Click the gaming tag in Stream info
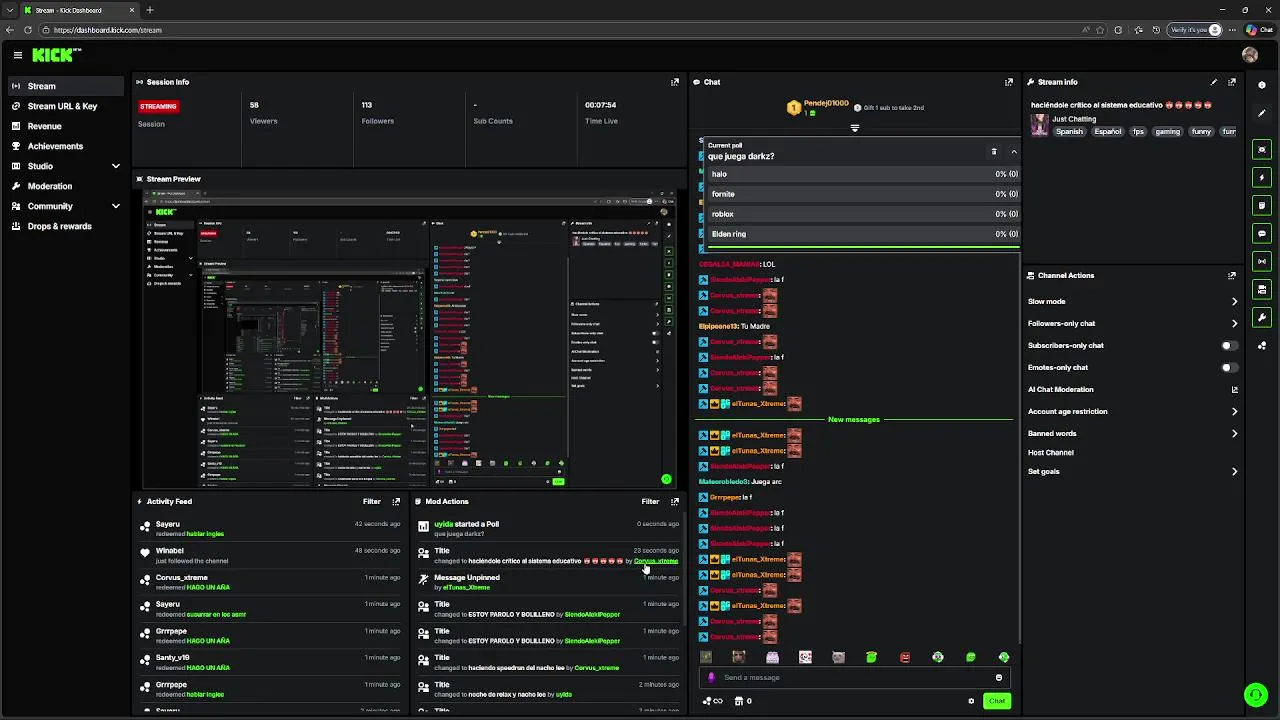The image size is (1280, 720). tap(1167, 132)
